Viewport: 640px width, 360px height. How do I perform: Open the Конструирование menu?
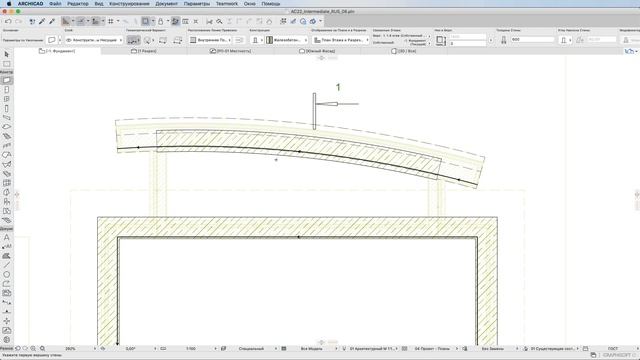[129, 4]
